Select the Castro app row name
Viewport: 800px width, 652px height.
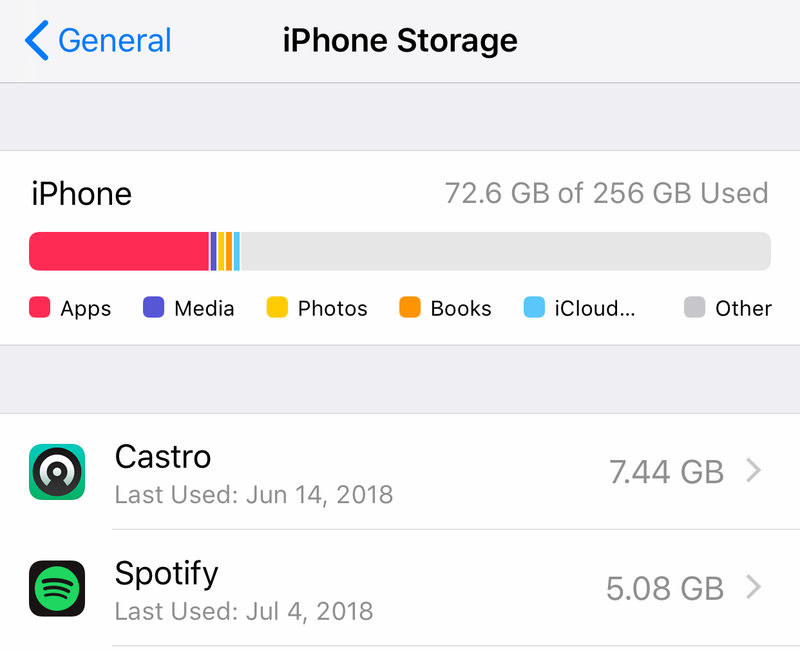[163, 457]
